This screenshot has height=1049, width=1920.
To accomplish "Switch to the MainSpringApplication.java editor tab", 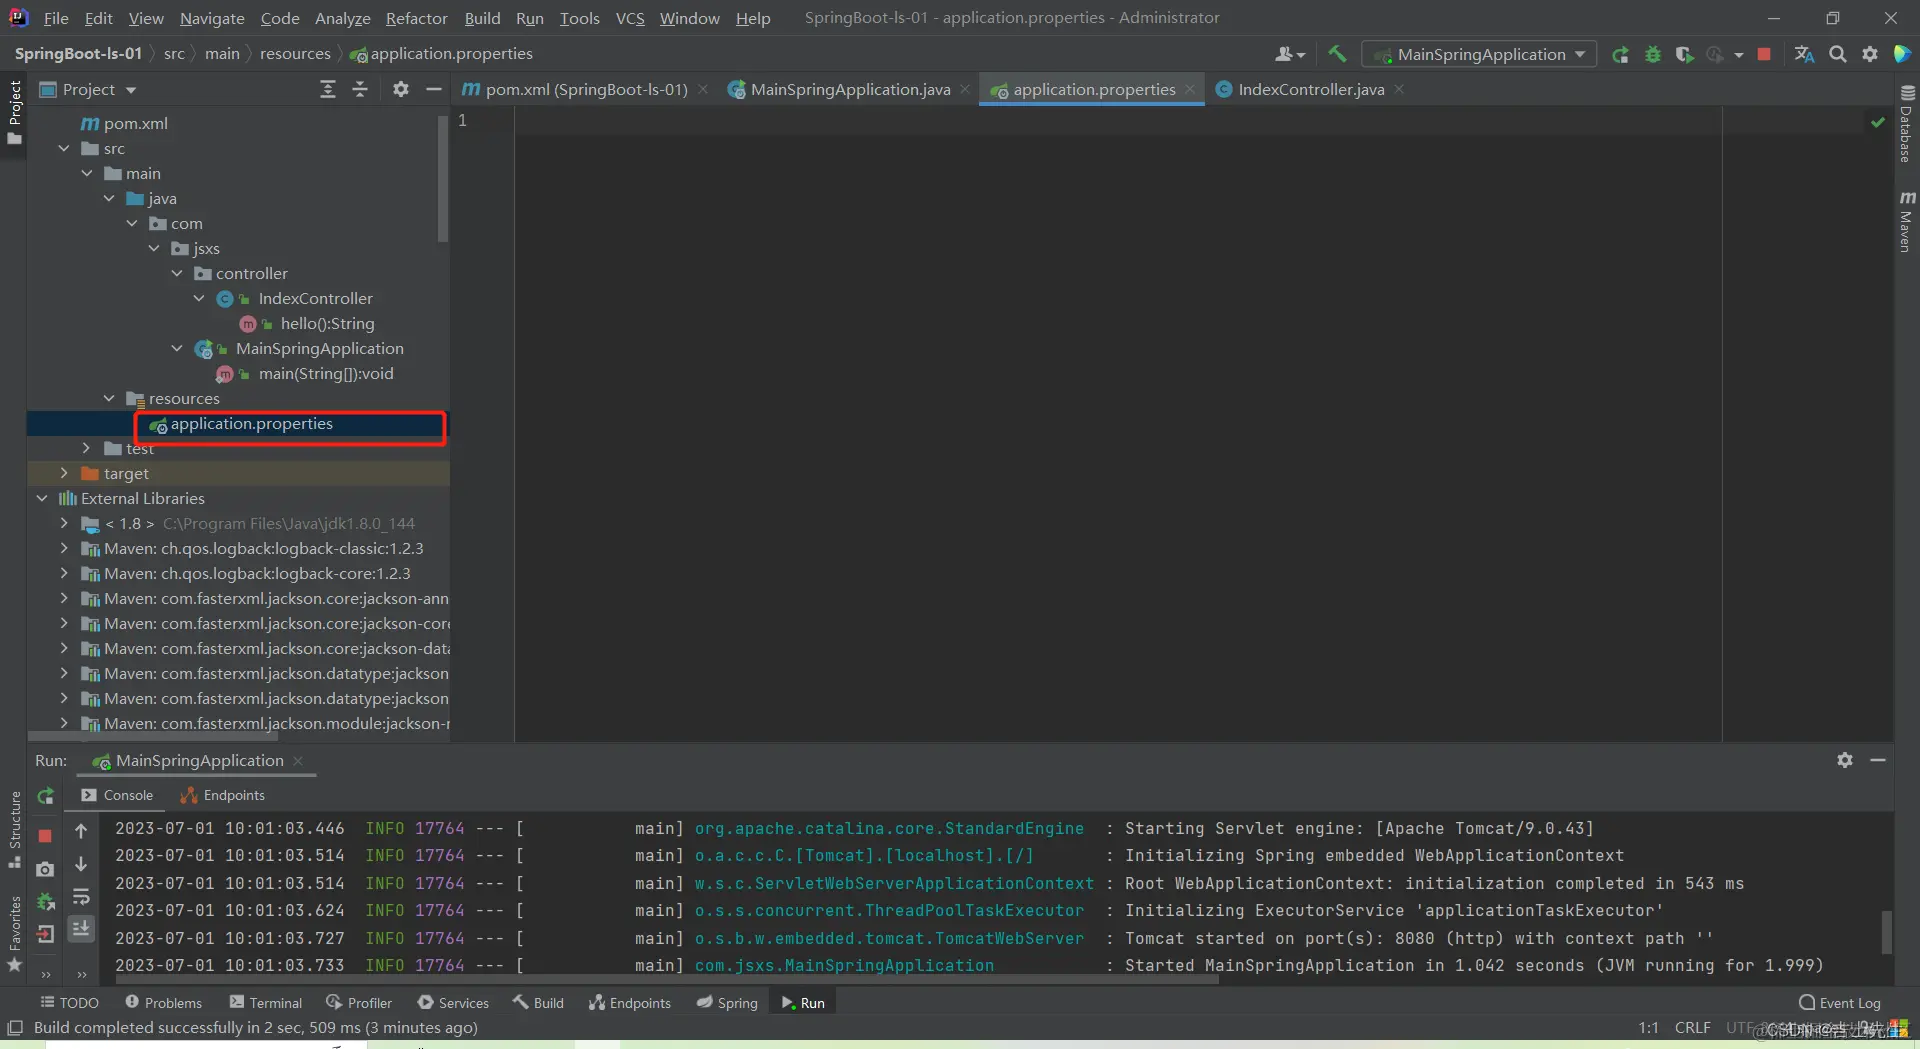I will (x=850, y=90).
